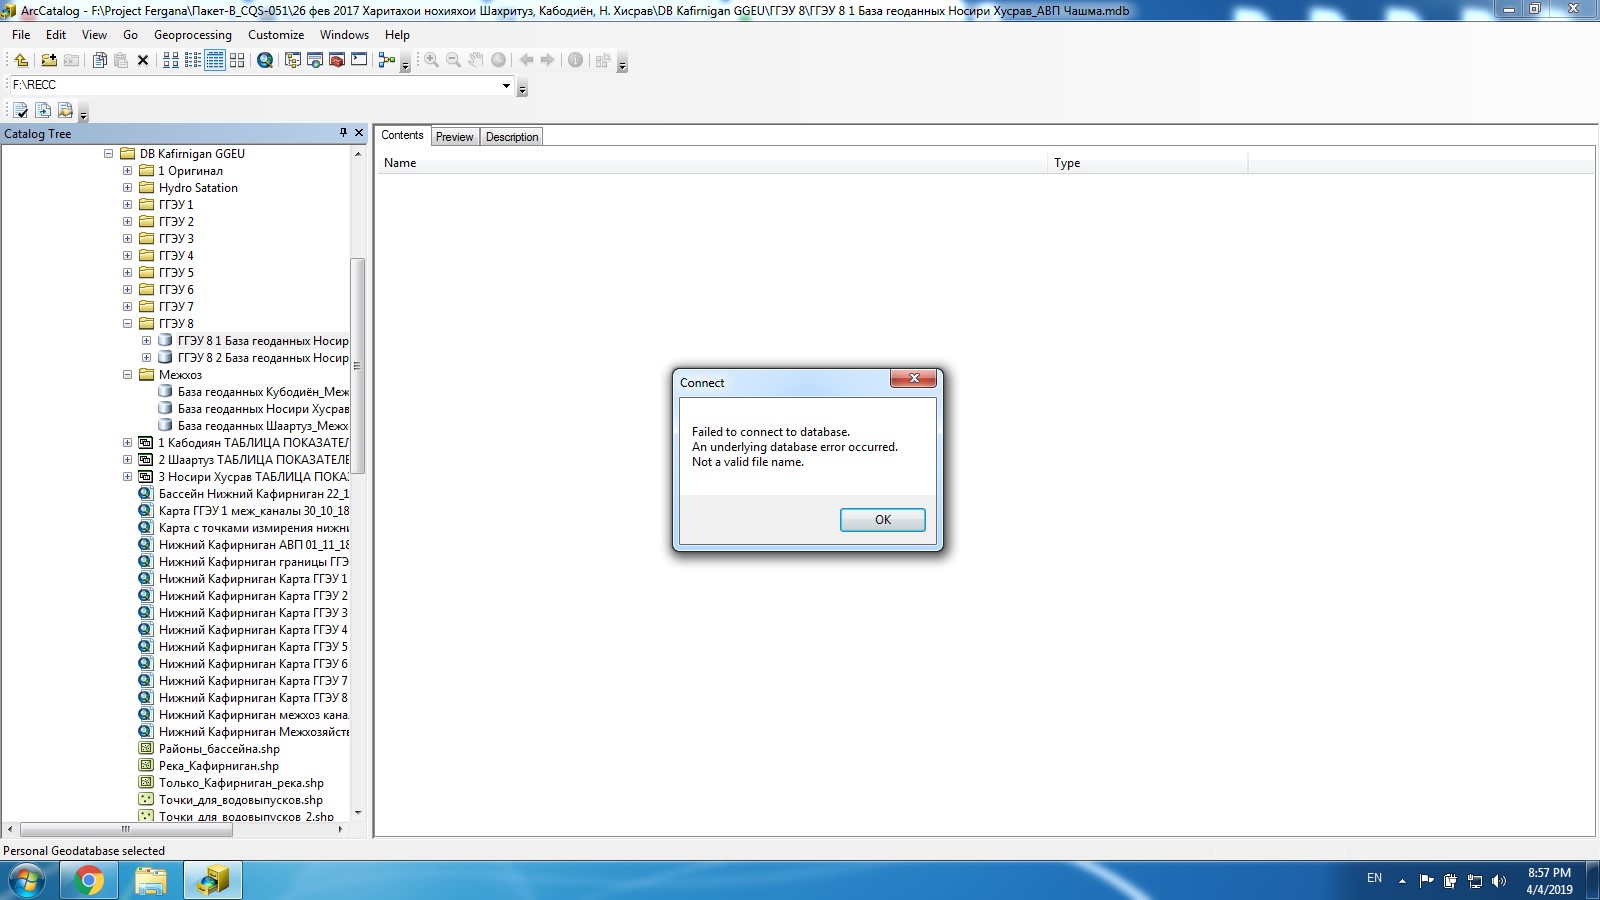
Task: Collapse the ГГЭУ 8 folder
Action: pos(127,324)
